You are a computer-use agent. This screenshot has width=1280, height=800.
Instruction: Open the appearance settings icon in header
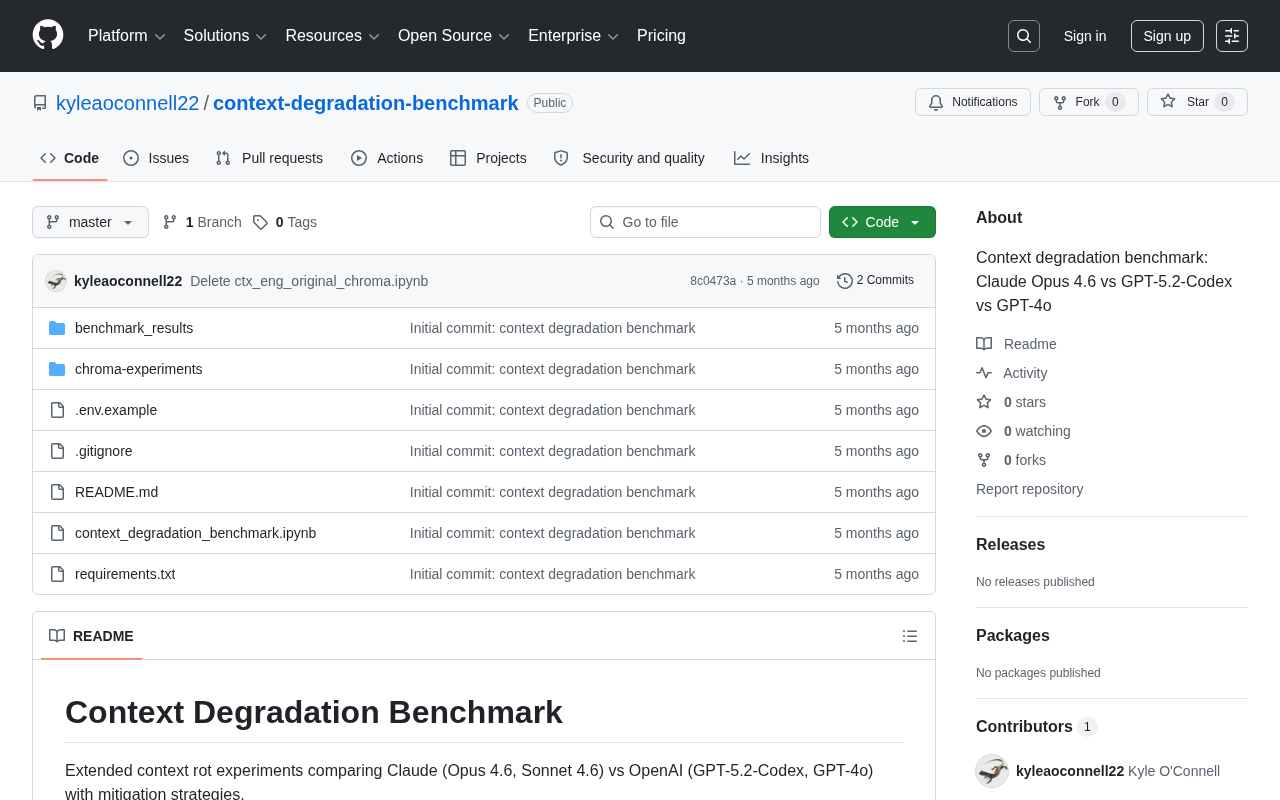tap(1232, 36)
